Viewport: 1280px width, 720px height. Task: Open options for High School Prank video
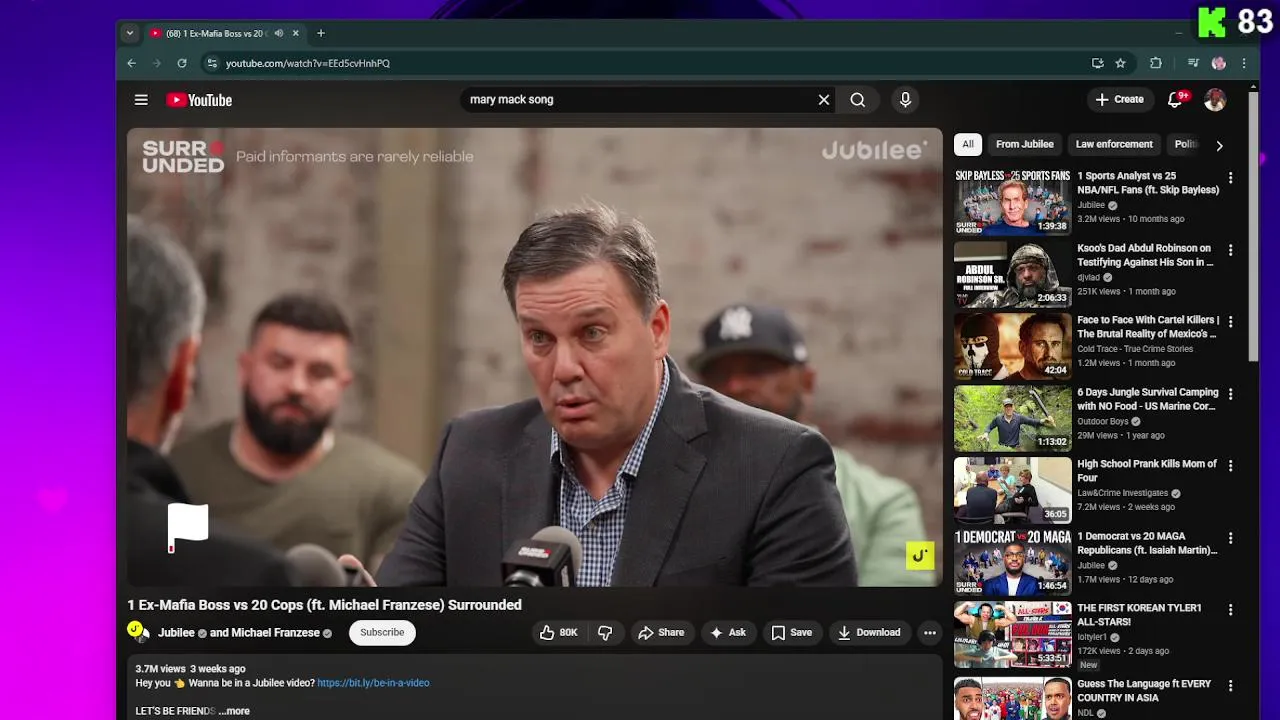click(x=1230, y=466)
